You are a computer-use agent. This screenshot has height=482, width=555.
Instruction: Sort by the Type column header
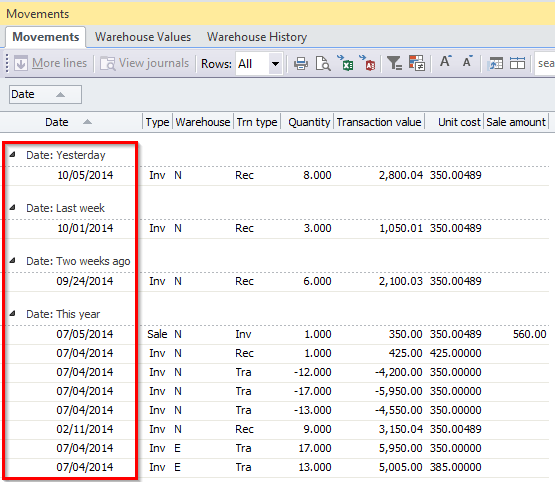tap(158, 122)
